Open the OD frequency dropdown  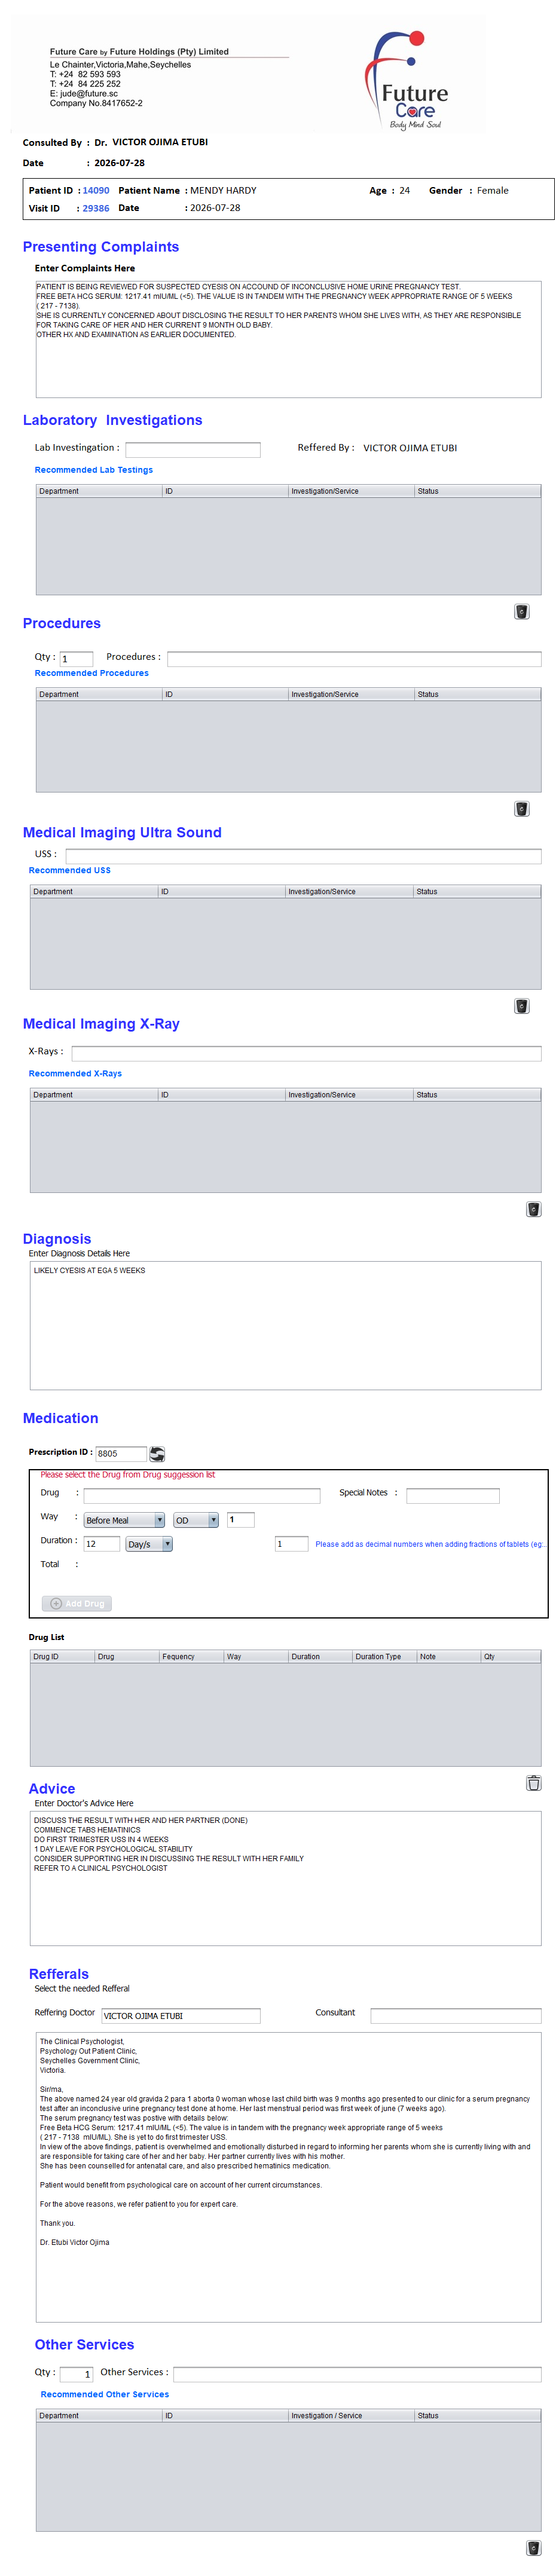coord(196,1520)
